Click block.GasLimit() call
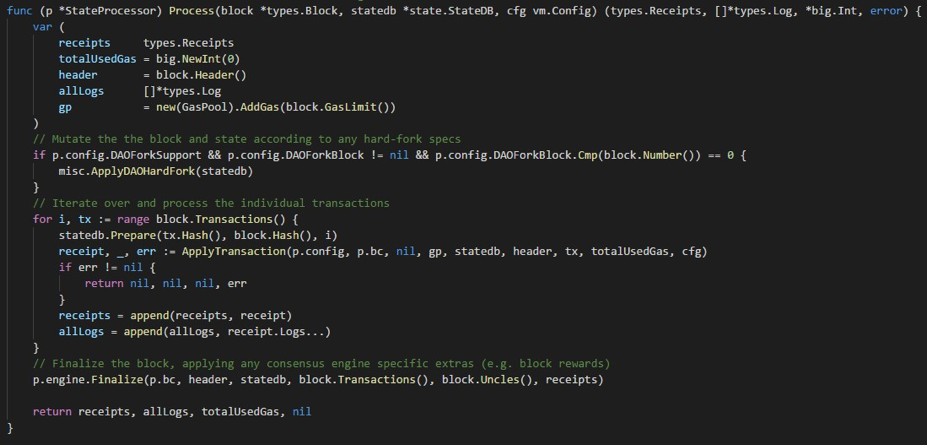Screen dimensions: 927x445 click(x=337, y=108)
